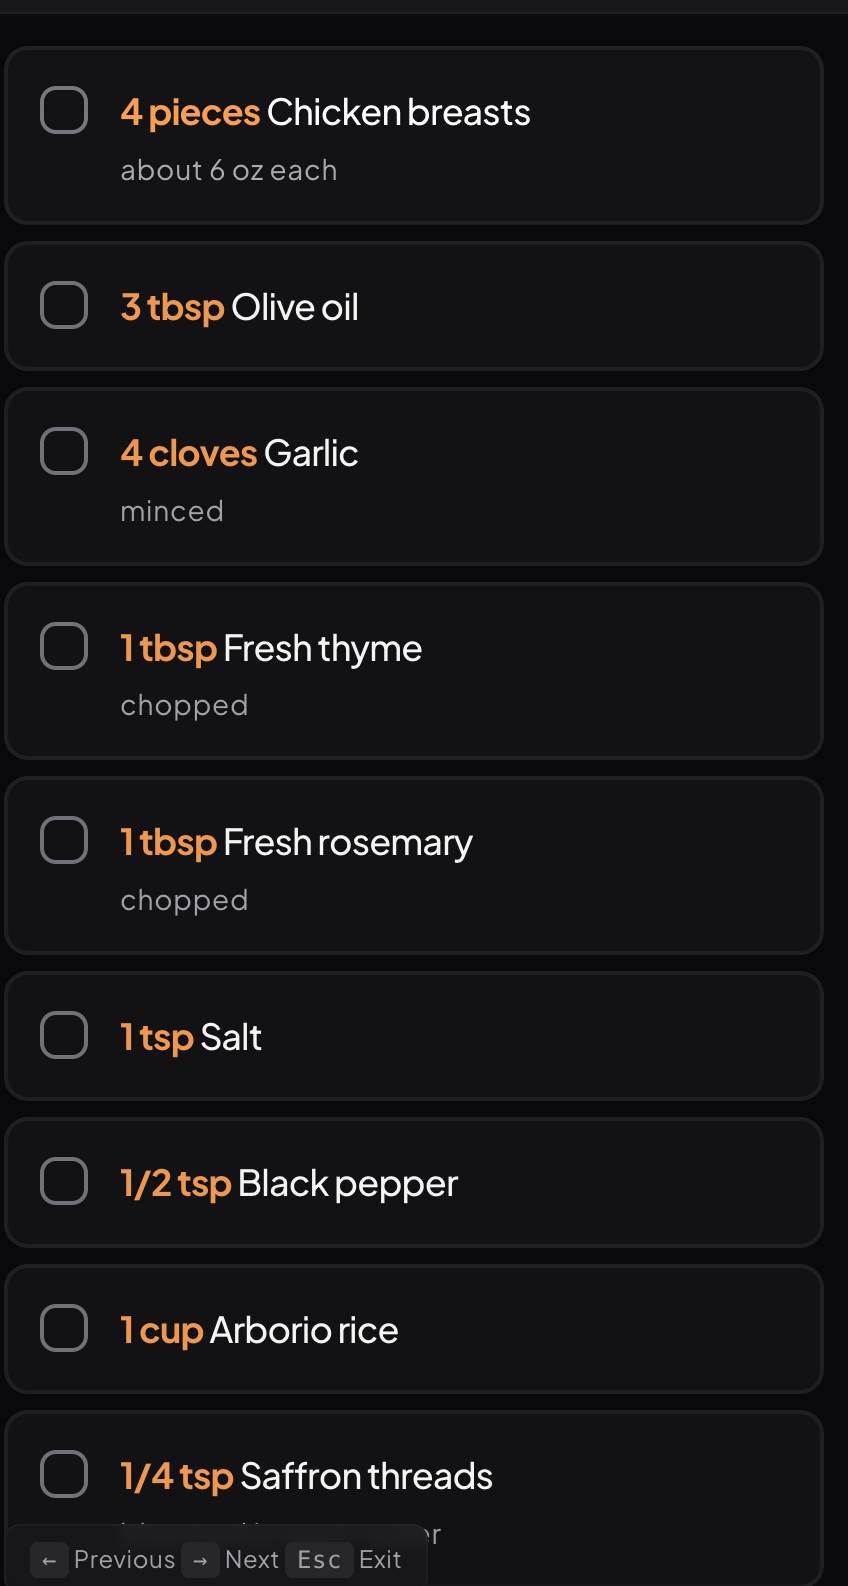Tick off Black pepper
Viewport: 848px width, 1586px height.
point(64,1181)
